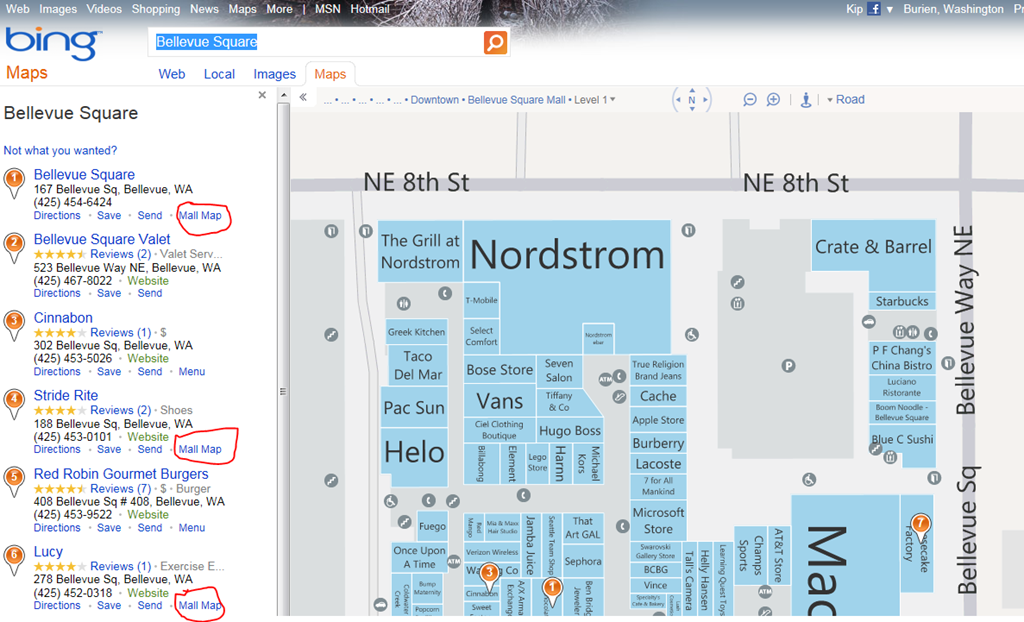Click the Downtown breadcrumb link
This screenshot has width=1024, height=622.
(434, 100)
